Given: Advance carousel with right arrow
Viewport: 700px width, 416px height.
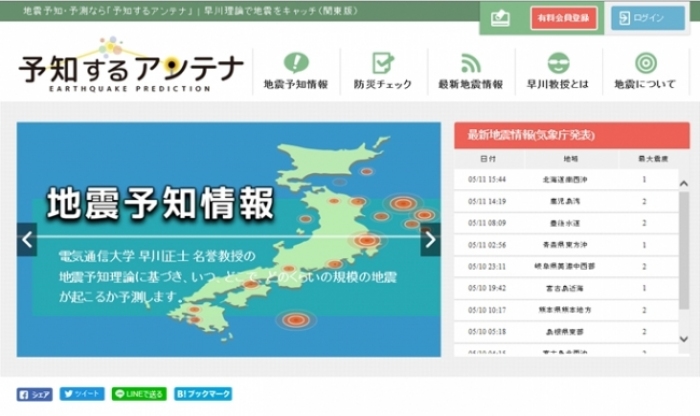Looking at the screenshot, I should [x=430, y=240].
